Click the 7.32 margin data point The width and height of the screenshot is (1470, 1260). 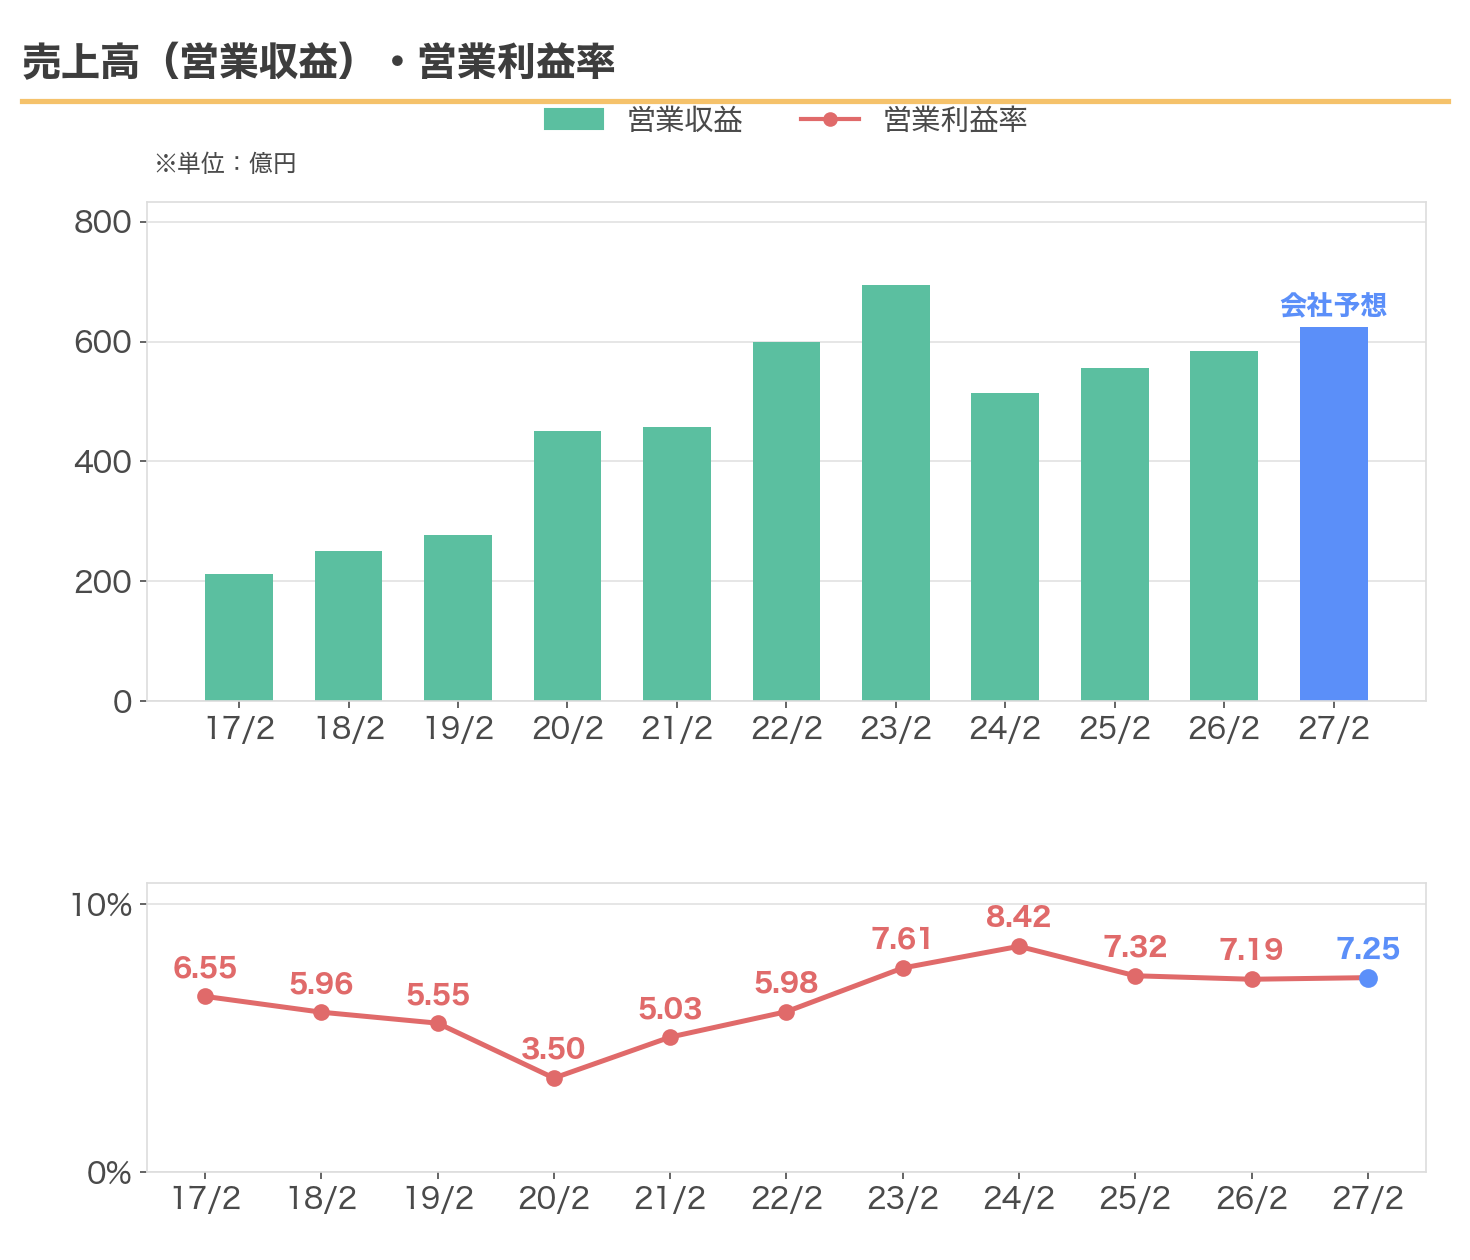pos(1135,976)
